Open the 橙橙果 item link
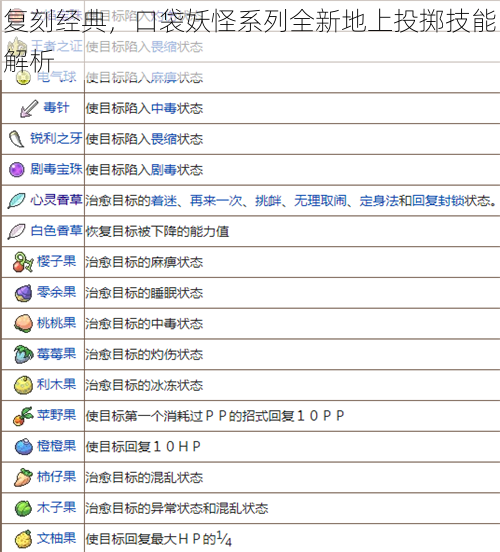 coord(57,446)
